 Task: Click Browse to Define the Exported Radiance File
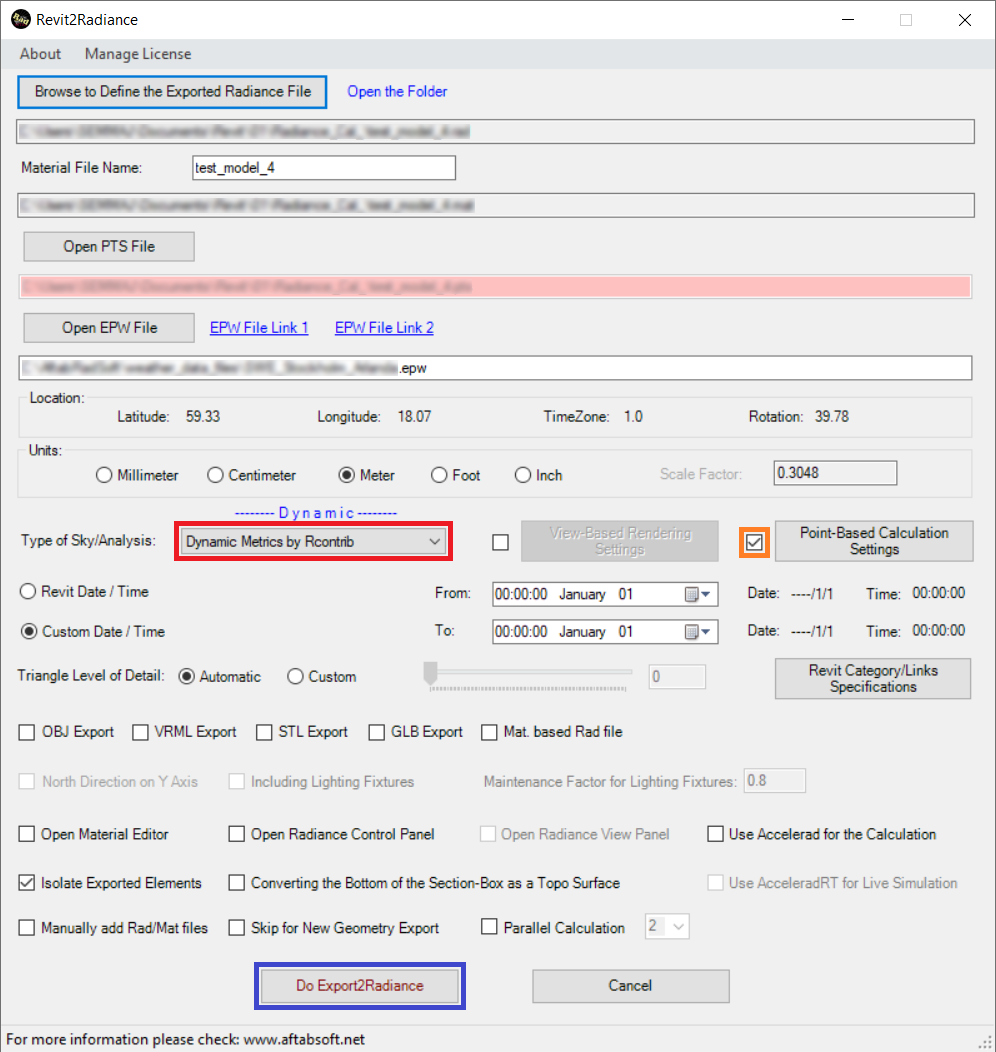pyautogui.click(x=172, y=92)
